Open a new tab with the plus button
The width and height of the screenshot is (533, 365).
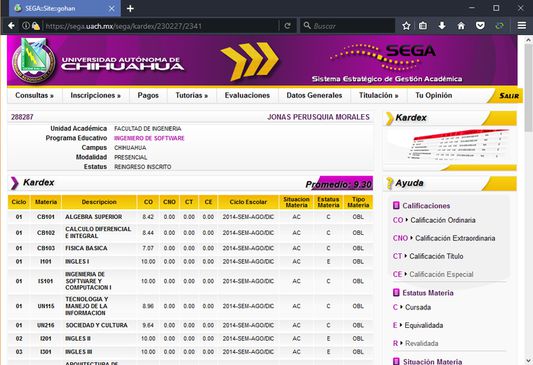[130, 8]
